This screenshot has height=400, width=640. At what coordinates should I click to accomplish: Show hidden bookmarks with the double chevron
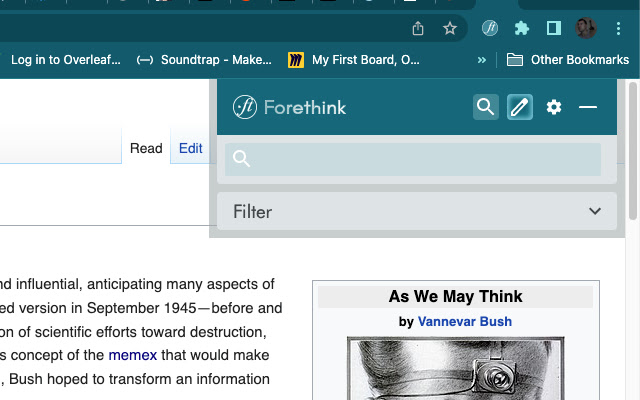tap(482, 60)
